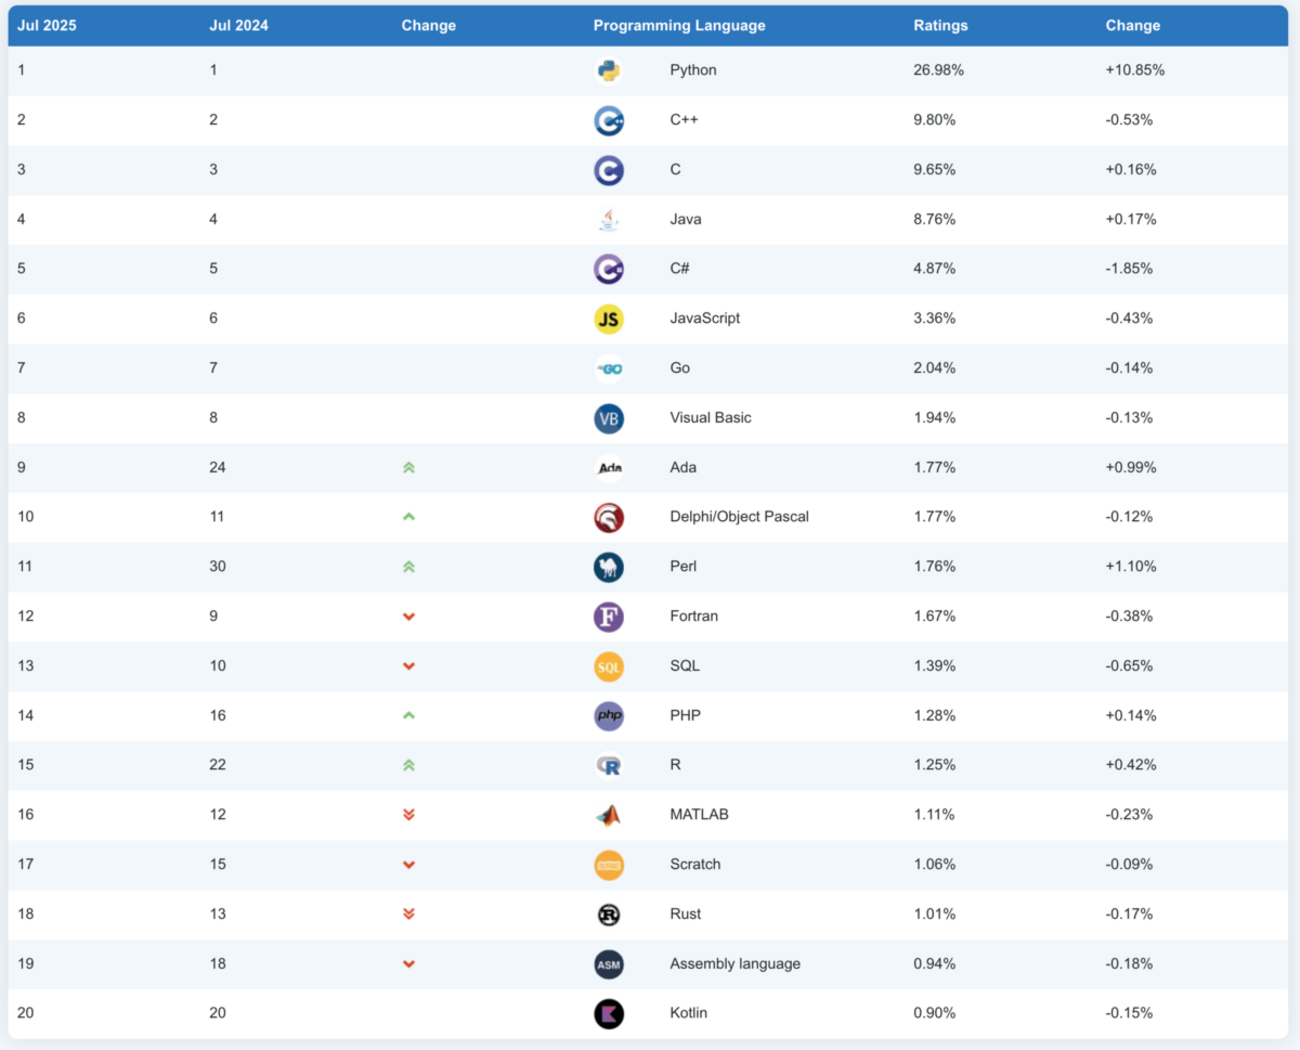The width and height of the screenshot is (1300, 1050).
Task: Click the Perl camel icon
Action: coord(608,567)
